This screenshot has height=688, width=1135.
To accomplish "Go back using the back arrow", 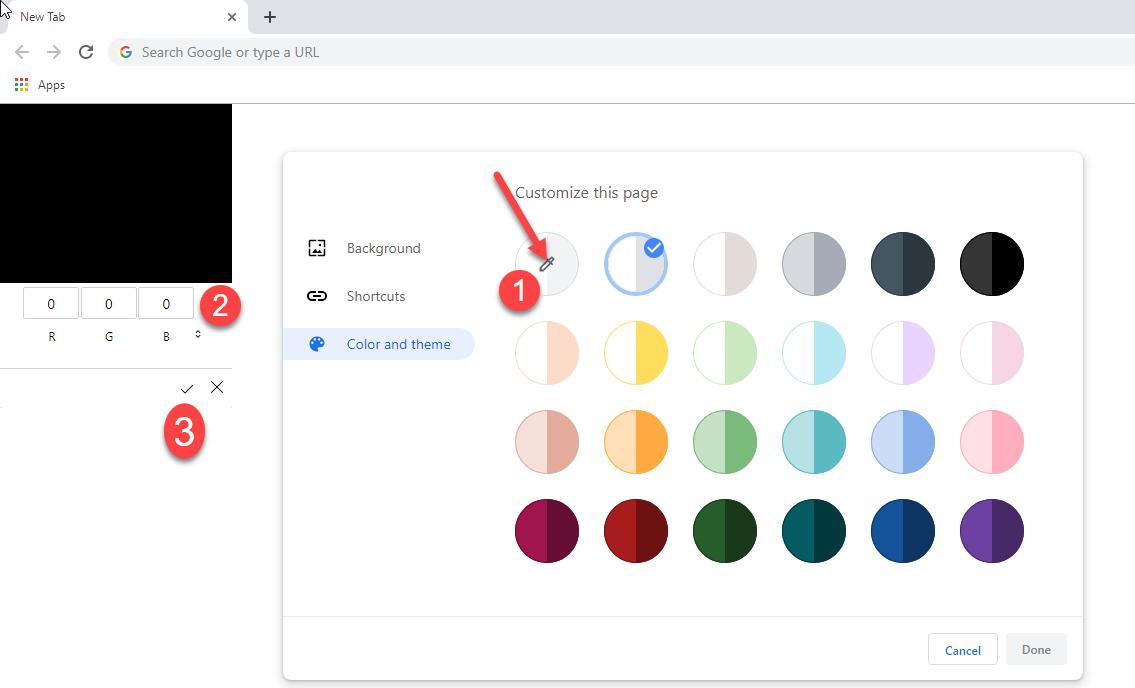I will (22, 52).
